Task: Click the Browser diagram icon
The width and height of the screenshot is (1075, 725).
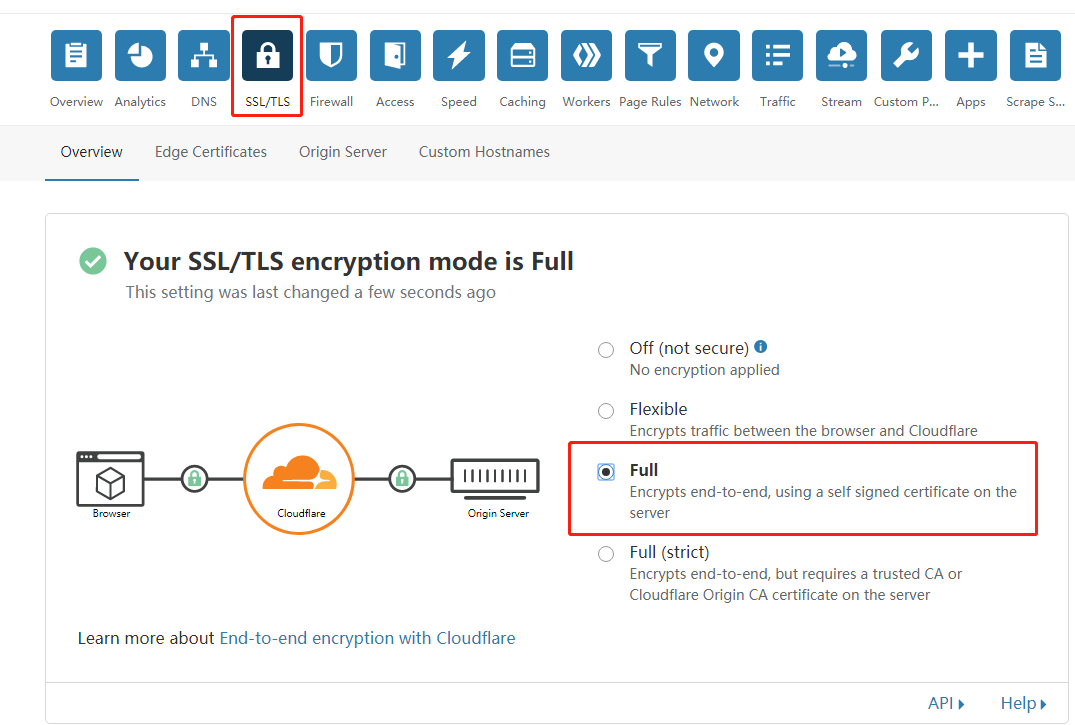Action: click(110, 479)
